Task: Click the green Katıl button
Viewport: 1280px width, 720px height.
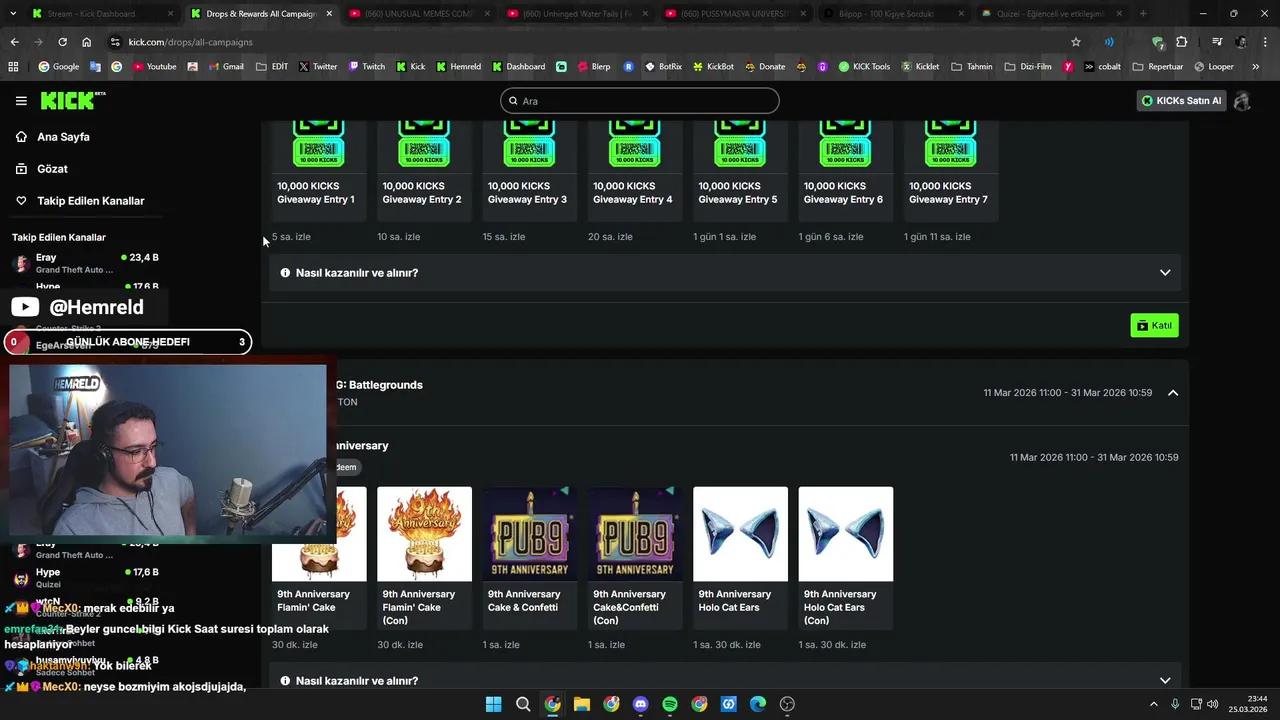Action: pyautogui.click(x=1154, y=325)
